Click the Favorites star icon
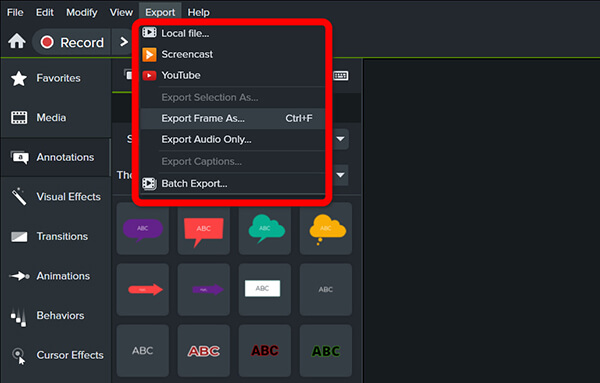 click(x=19, y=78)
